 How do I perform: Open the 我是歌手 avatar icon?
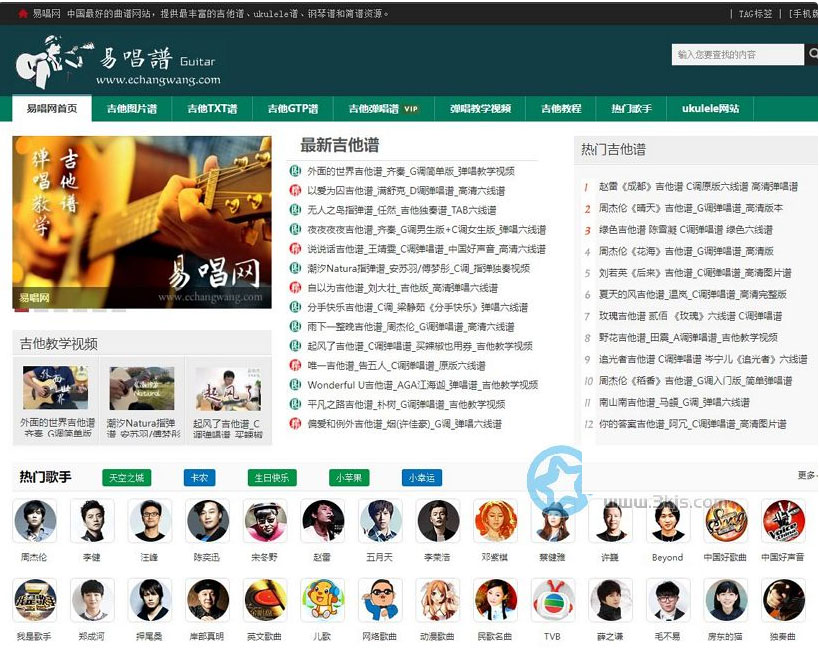click(34, 600)
